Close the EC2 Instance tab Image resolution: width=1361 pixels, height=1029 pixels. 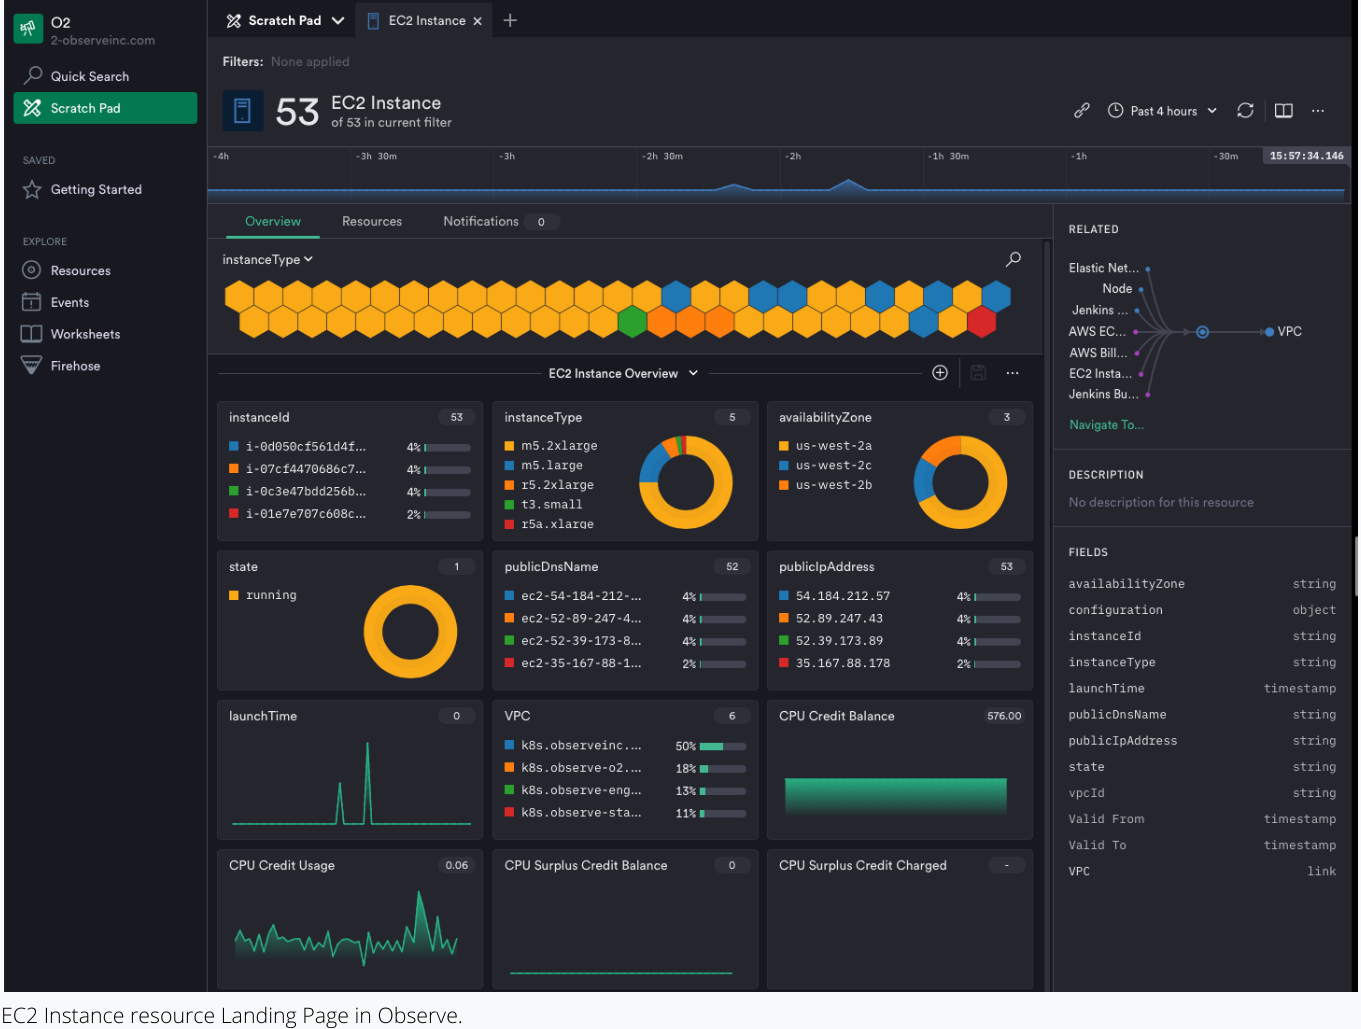477,21
